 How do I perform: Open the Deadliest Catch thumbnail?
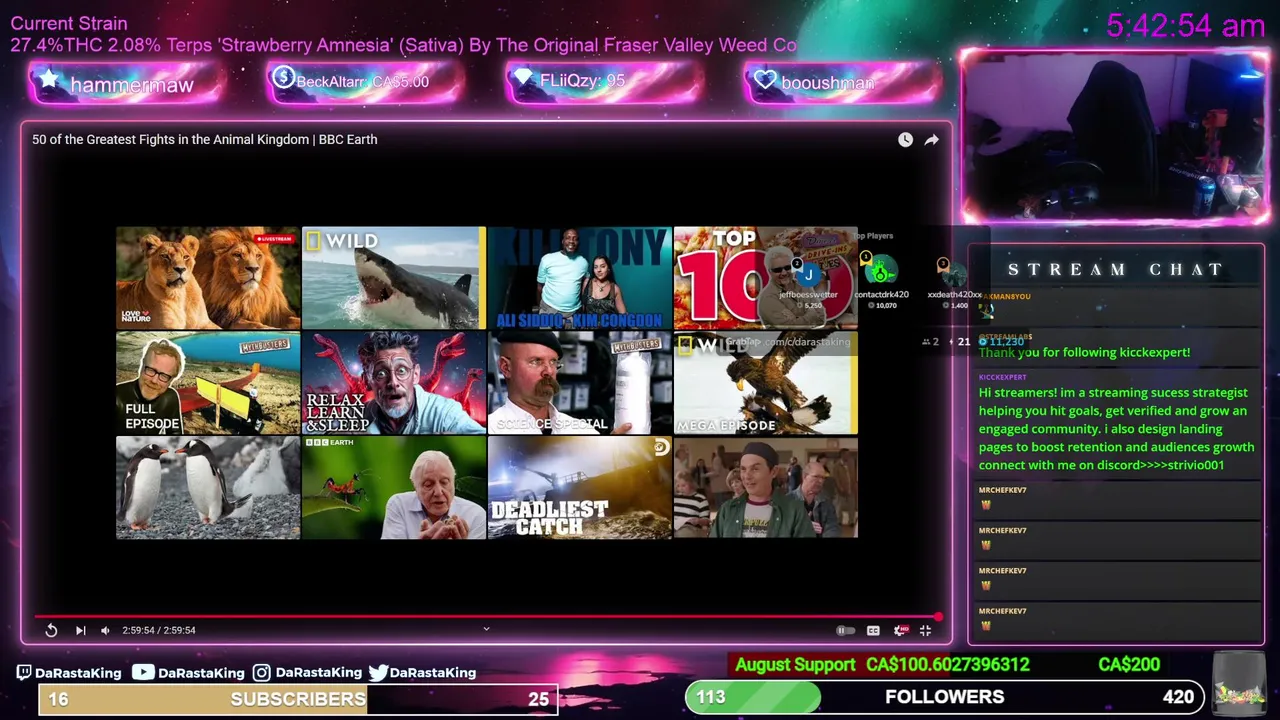[x=580, y=488]
